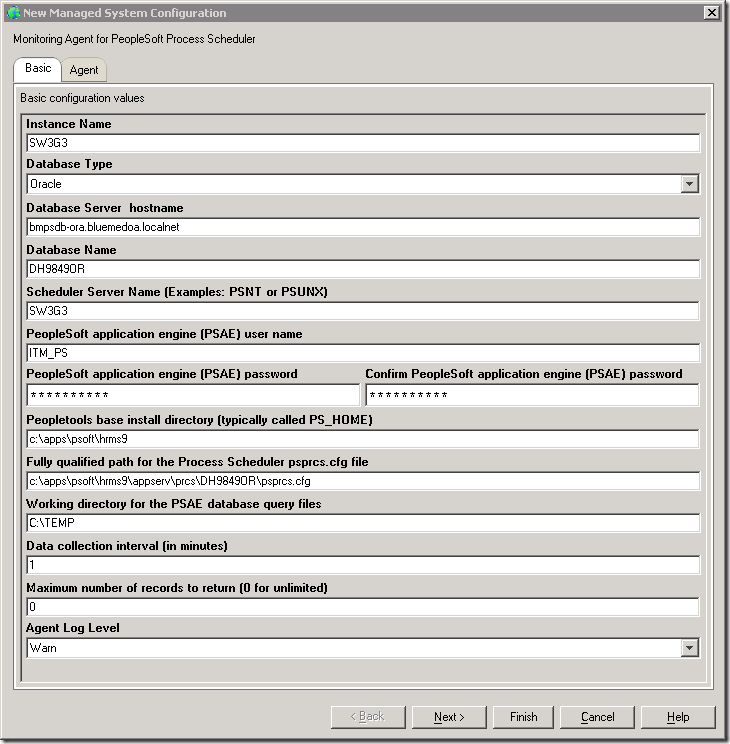Viewport: 730px width, 744px height.
Task: Click the globe icon in the title bar
Action: [x=13, y=13]
